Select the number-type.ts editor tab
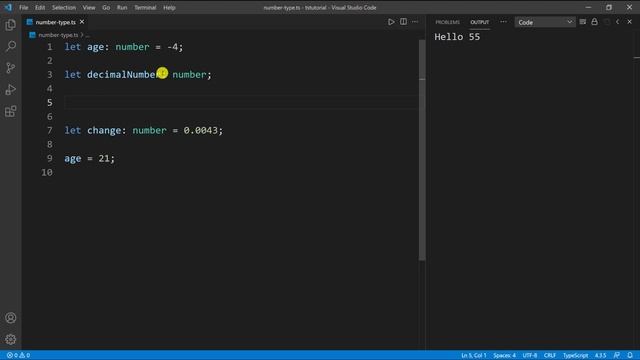 (x=56, y=22)
